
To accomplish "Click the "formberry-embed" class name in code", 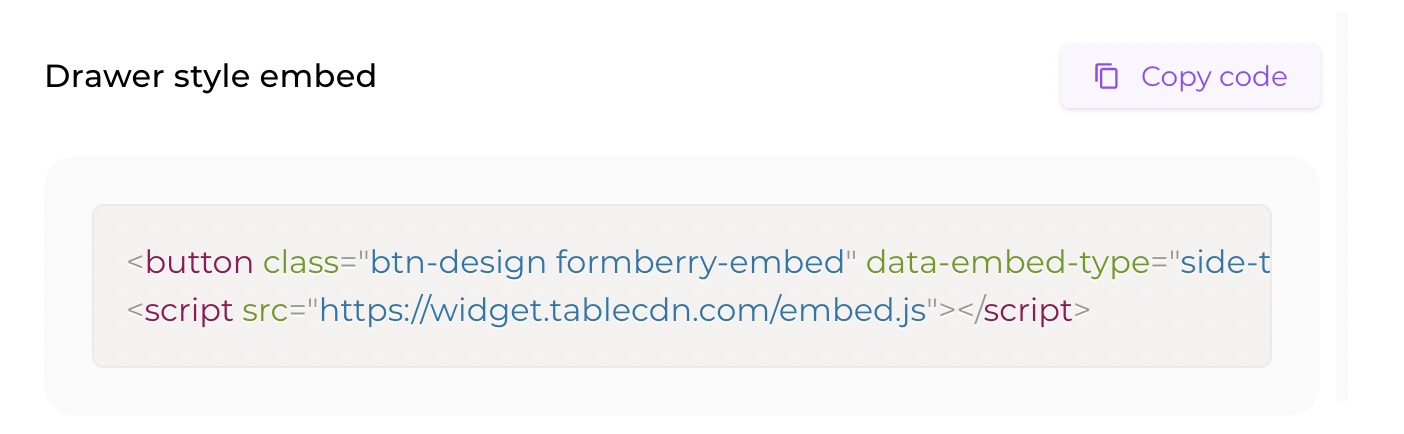I will [x=700, y=263].
